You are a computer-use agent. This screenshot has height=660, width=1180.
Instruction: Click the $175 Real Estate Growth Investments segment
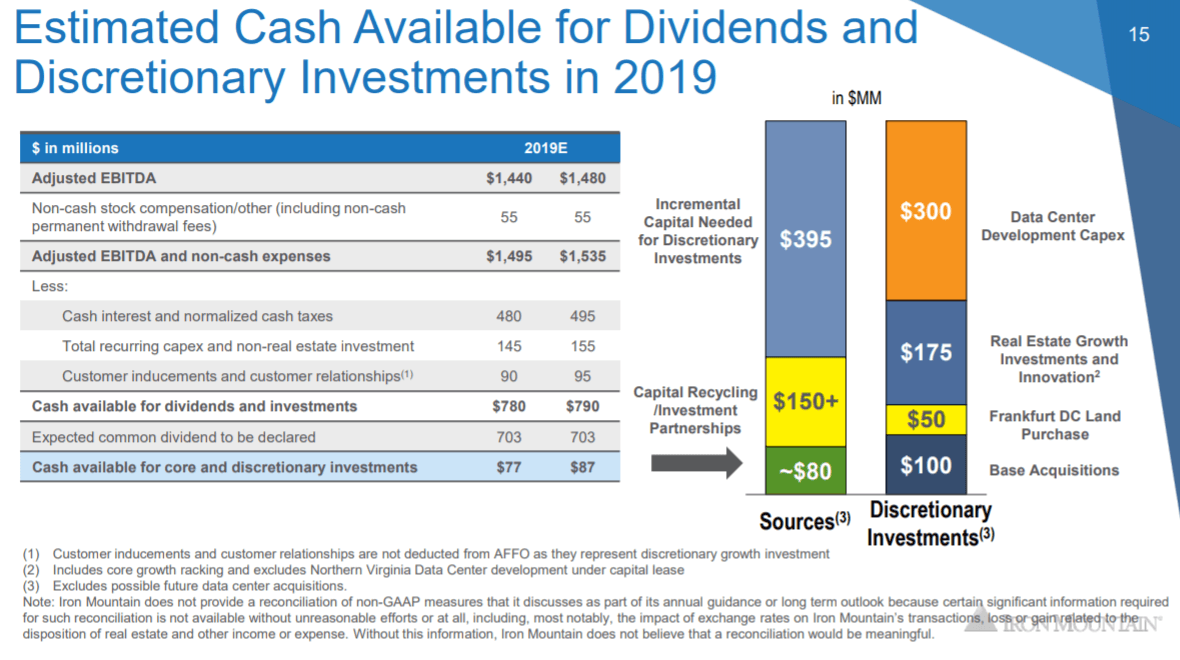[925, 352]
